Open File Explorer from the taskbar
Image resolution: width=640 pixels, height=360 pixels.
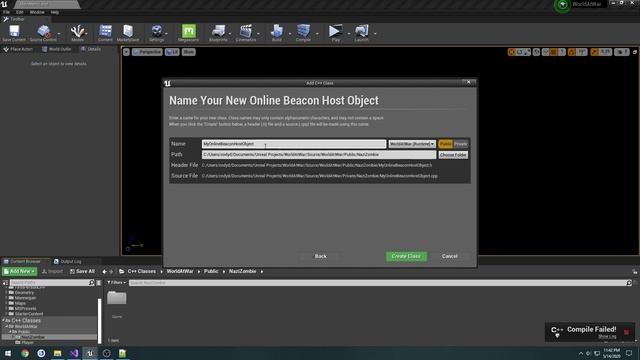pyautogui.click(x=58, y=353)
